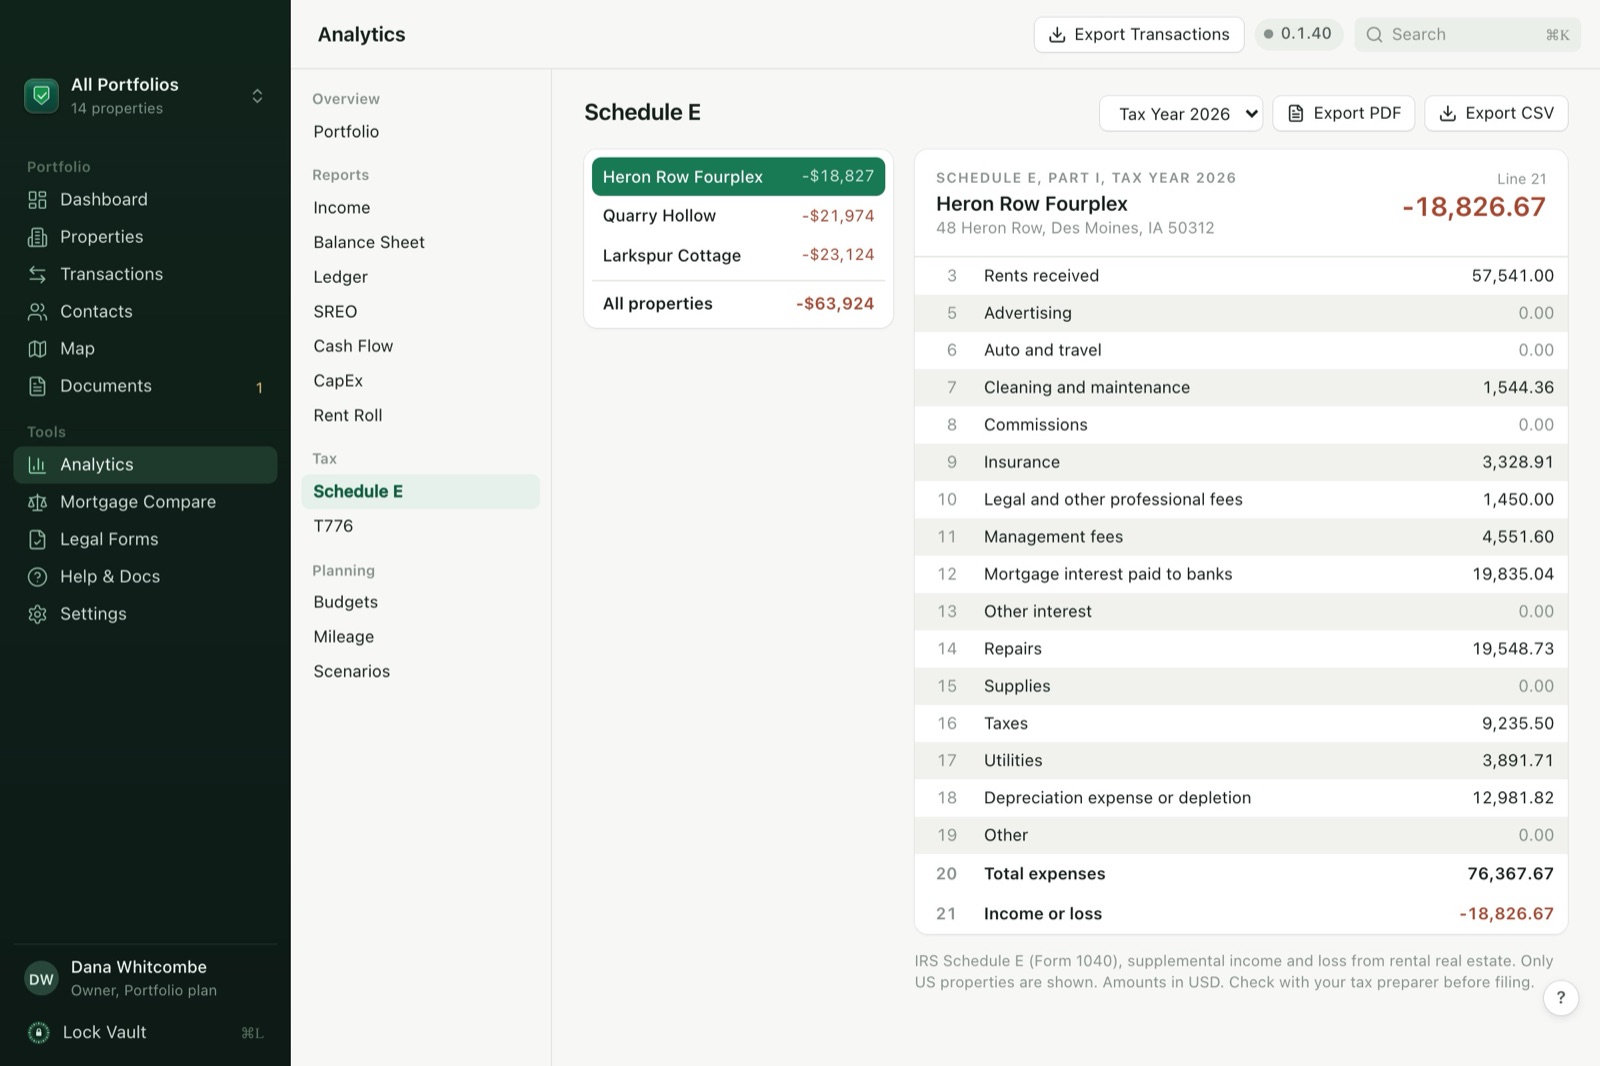Open the Portfolio overview page
Viewport: 1600px width, 1066px height.
pos(420,132)
